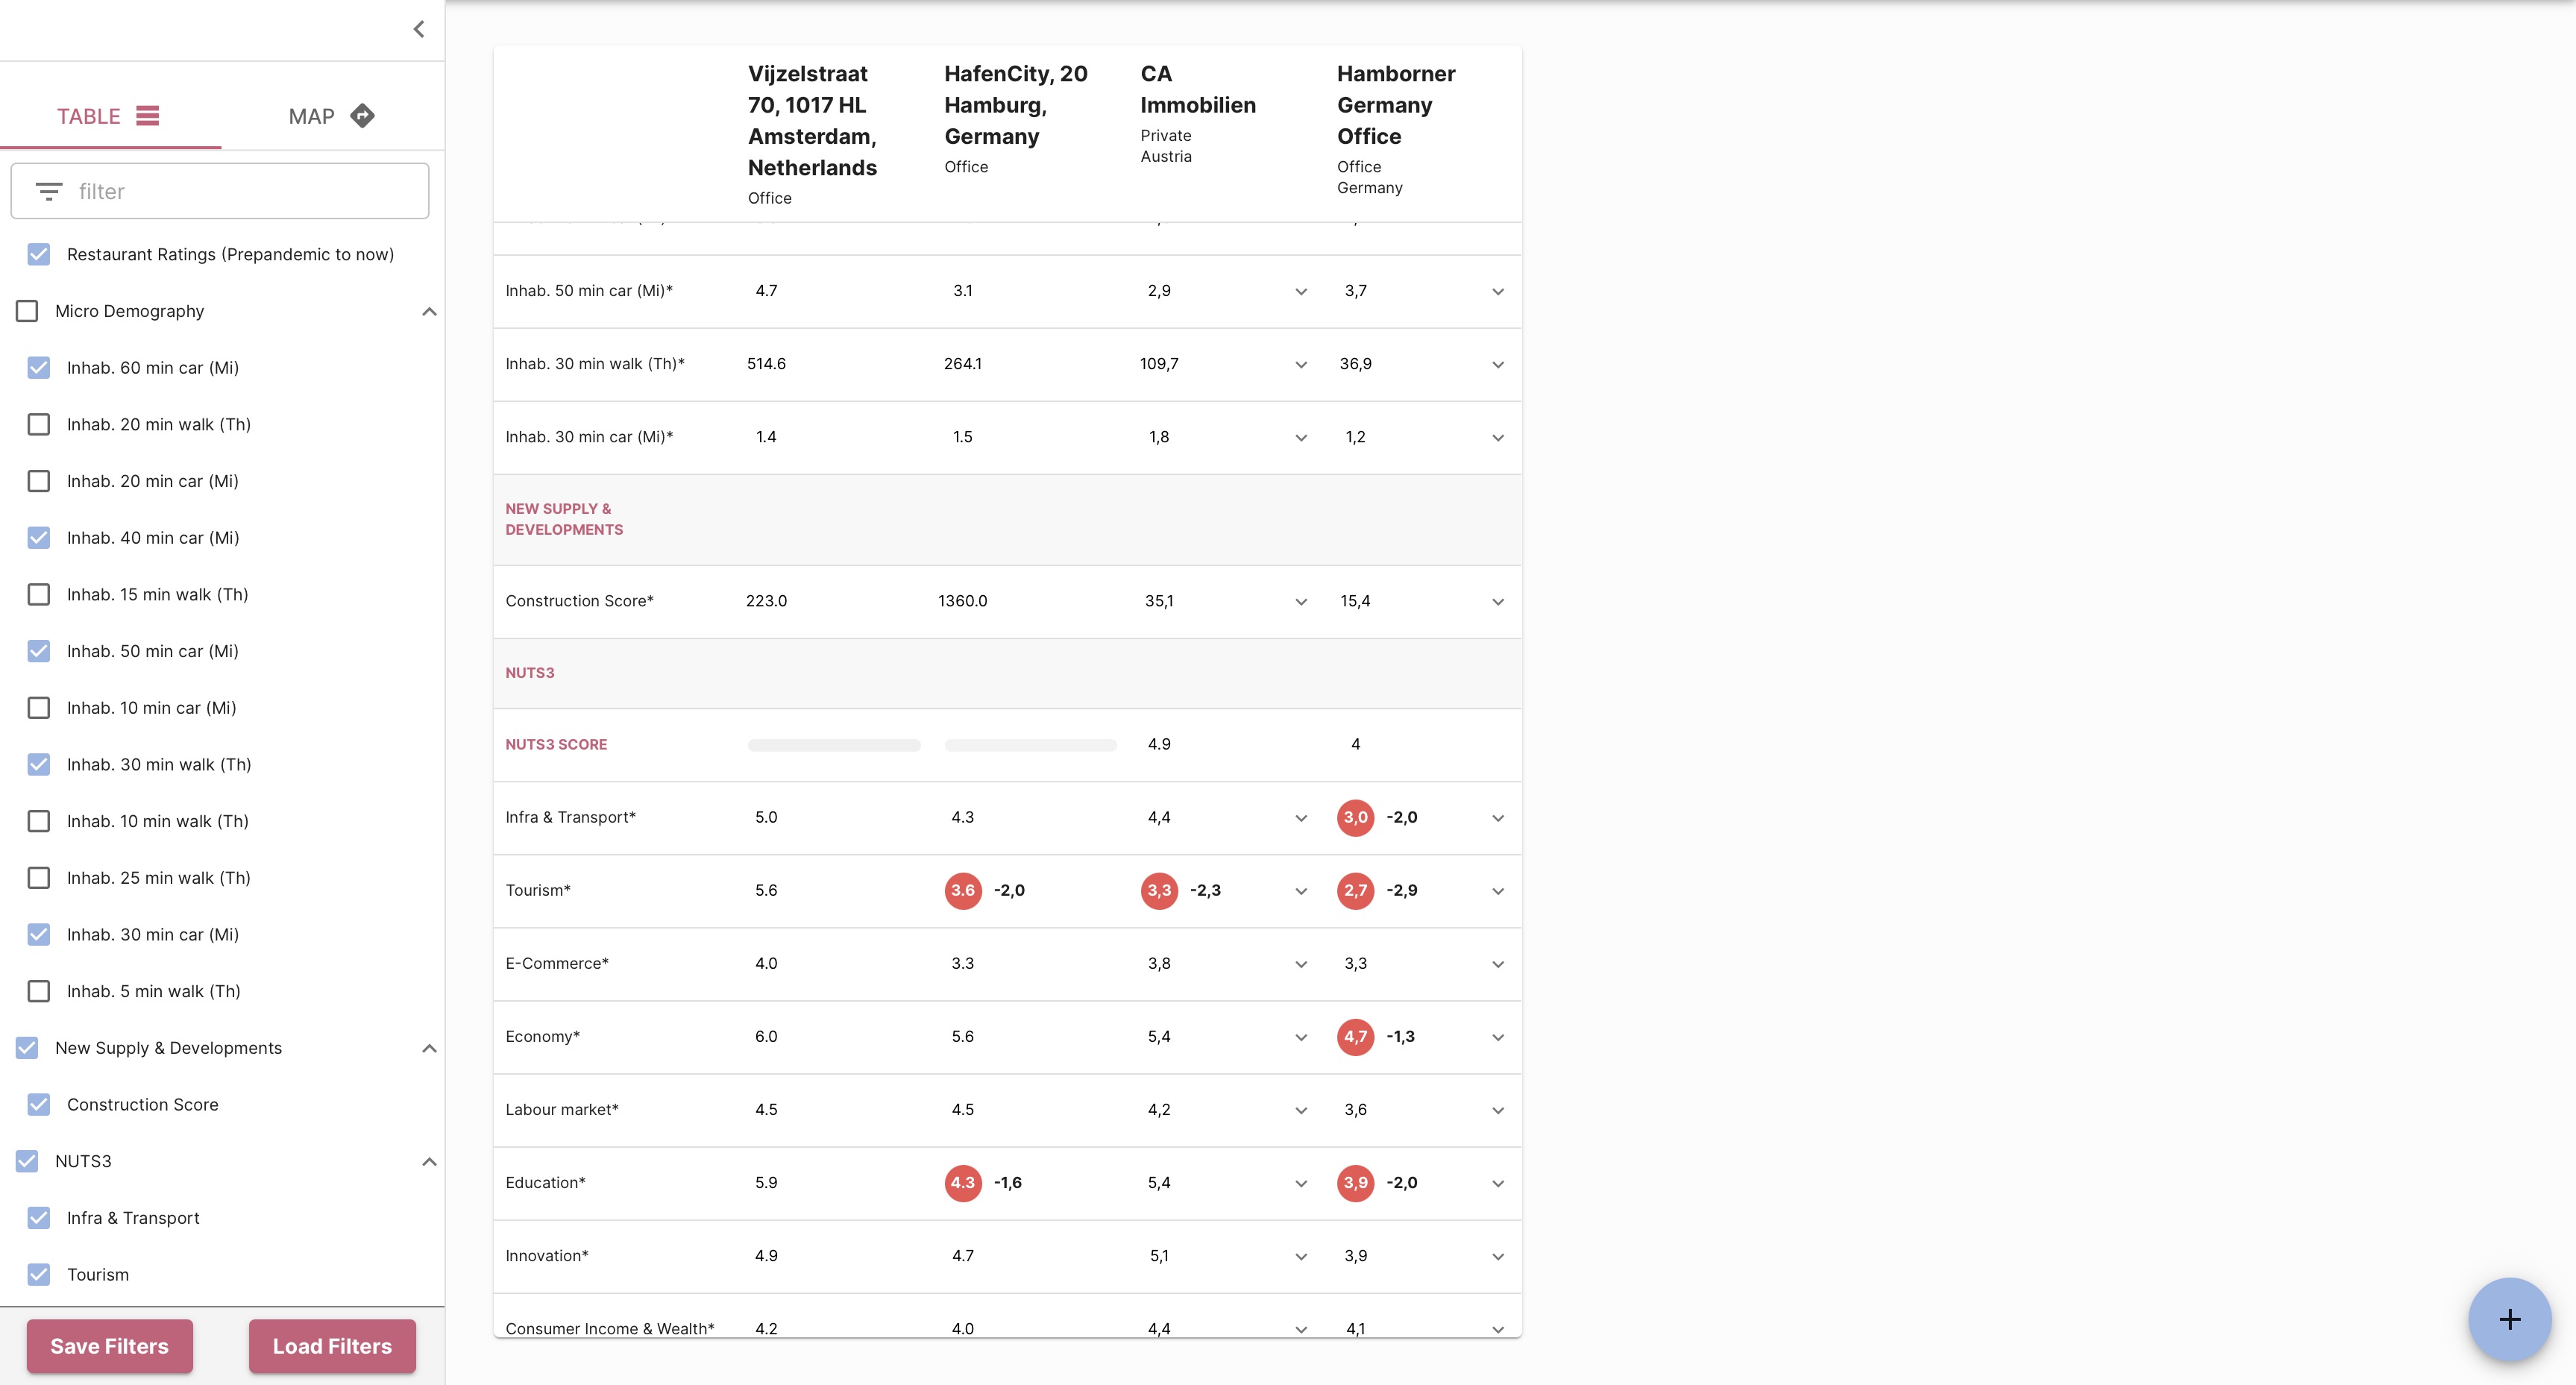Screen dimensions: 2576x1385
Task: Expand CA Immobilien Inhab. 30 min car cell
Action: [x=1301, y=438]
